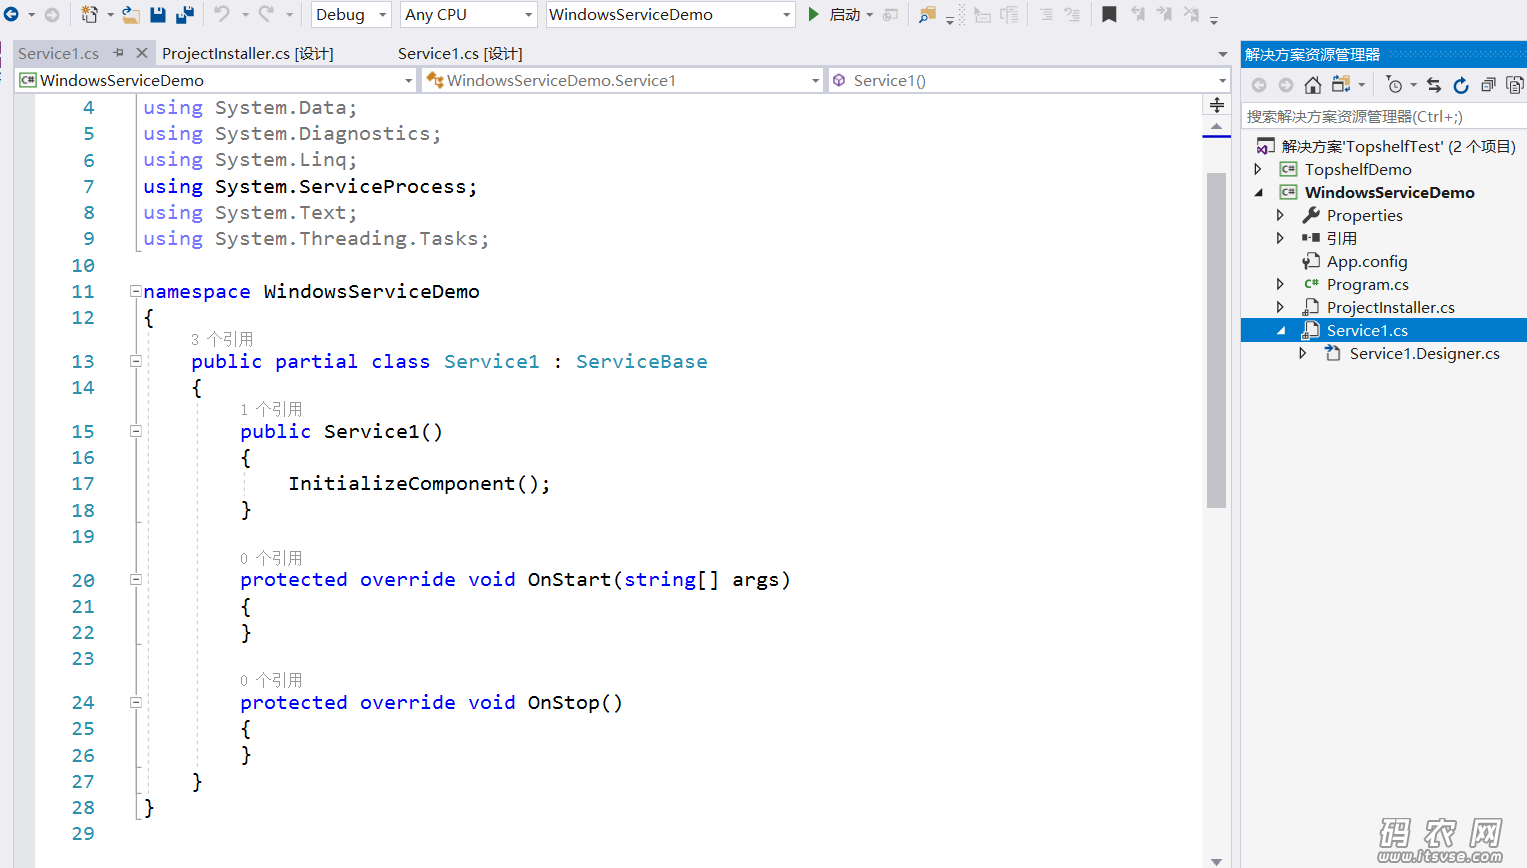The height and width of the screenshot is (868, 1527).
Task: Expand the Properties node
Action: coord(1280,215)
